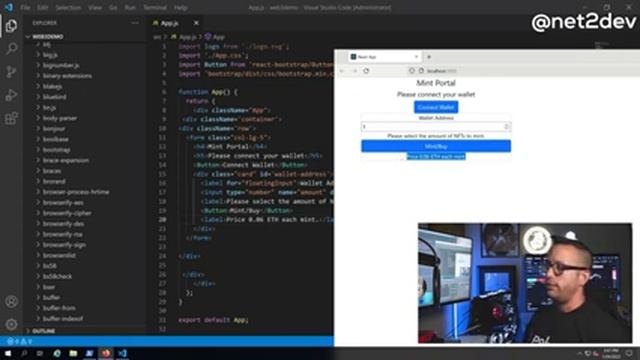This screenshot has width=640, height=360.
Task: Click the Explorer panel more actions ellipsis
Action: (x=135, y=23)
